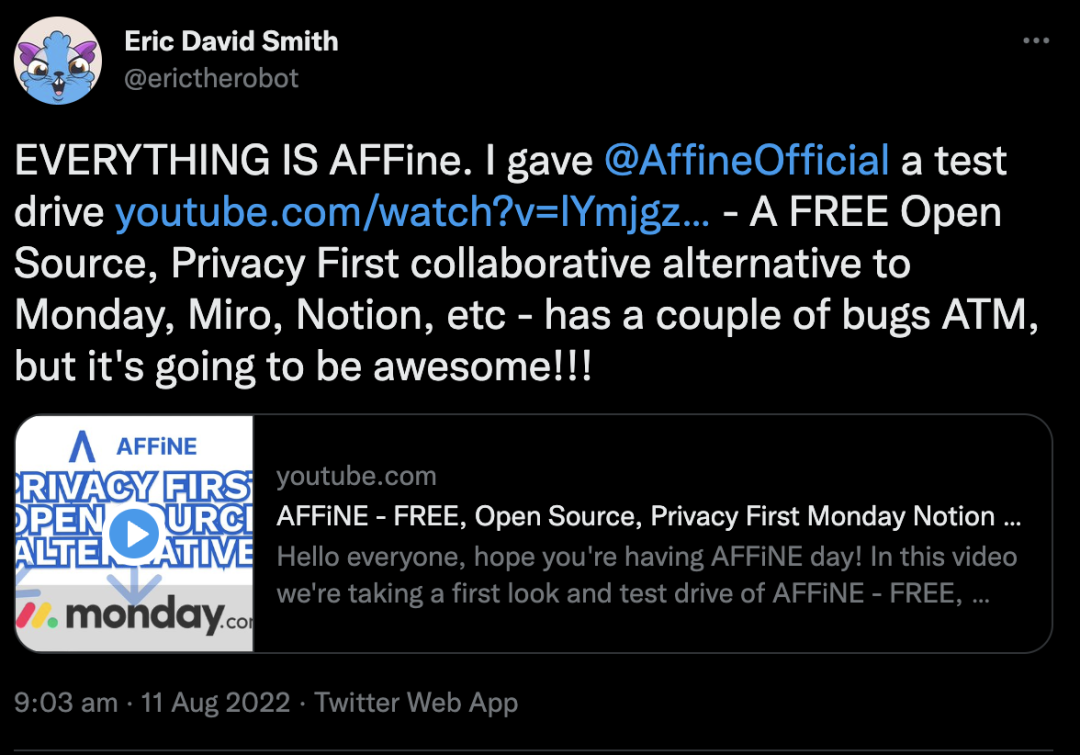Click the 9:03 am timestamp
This screenshot has height=755, width=1080.
[66, 703]
